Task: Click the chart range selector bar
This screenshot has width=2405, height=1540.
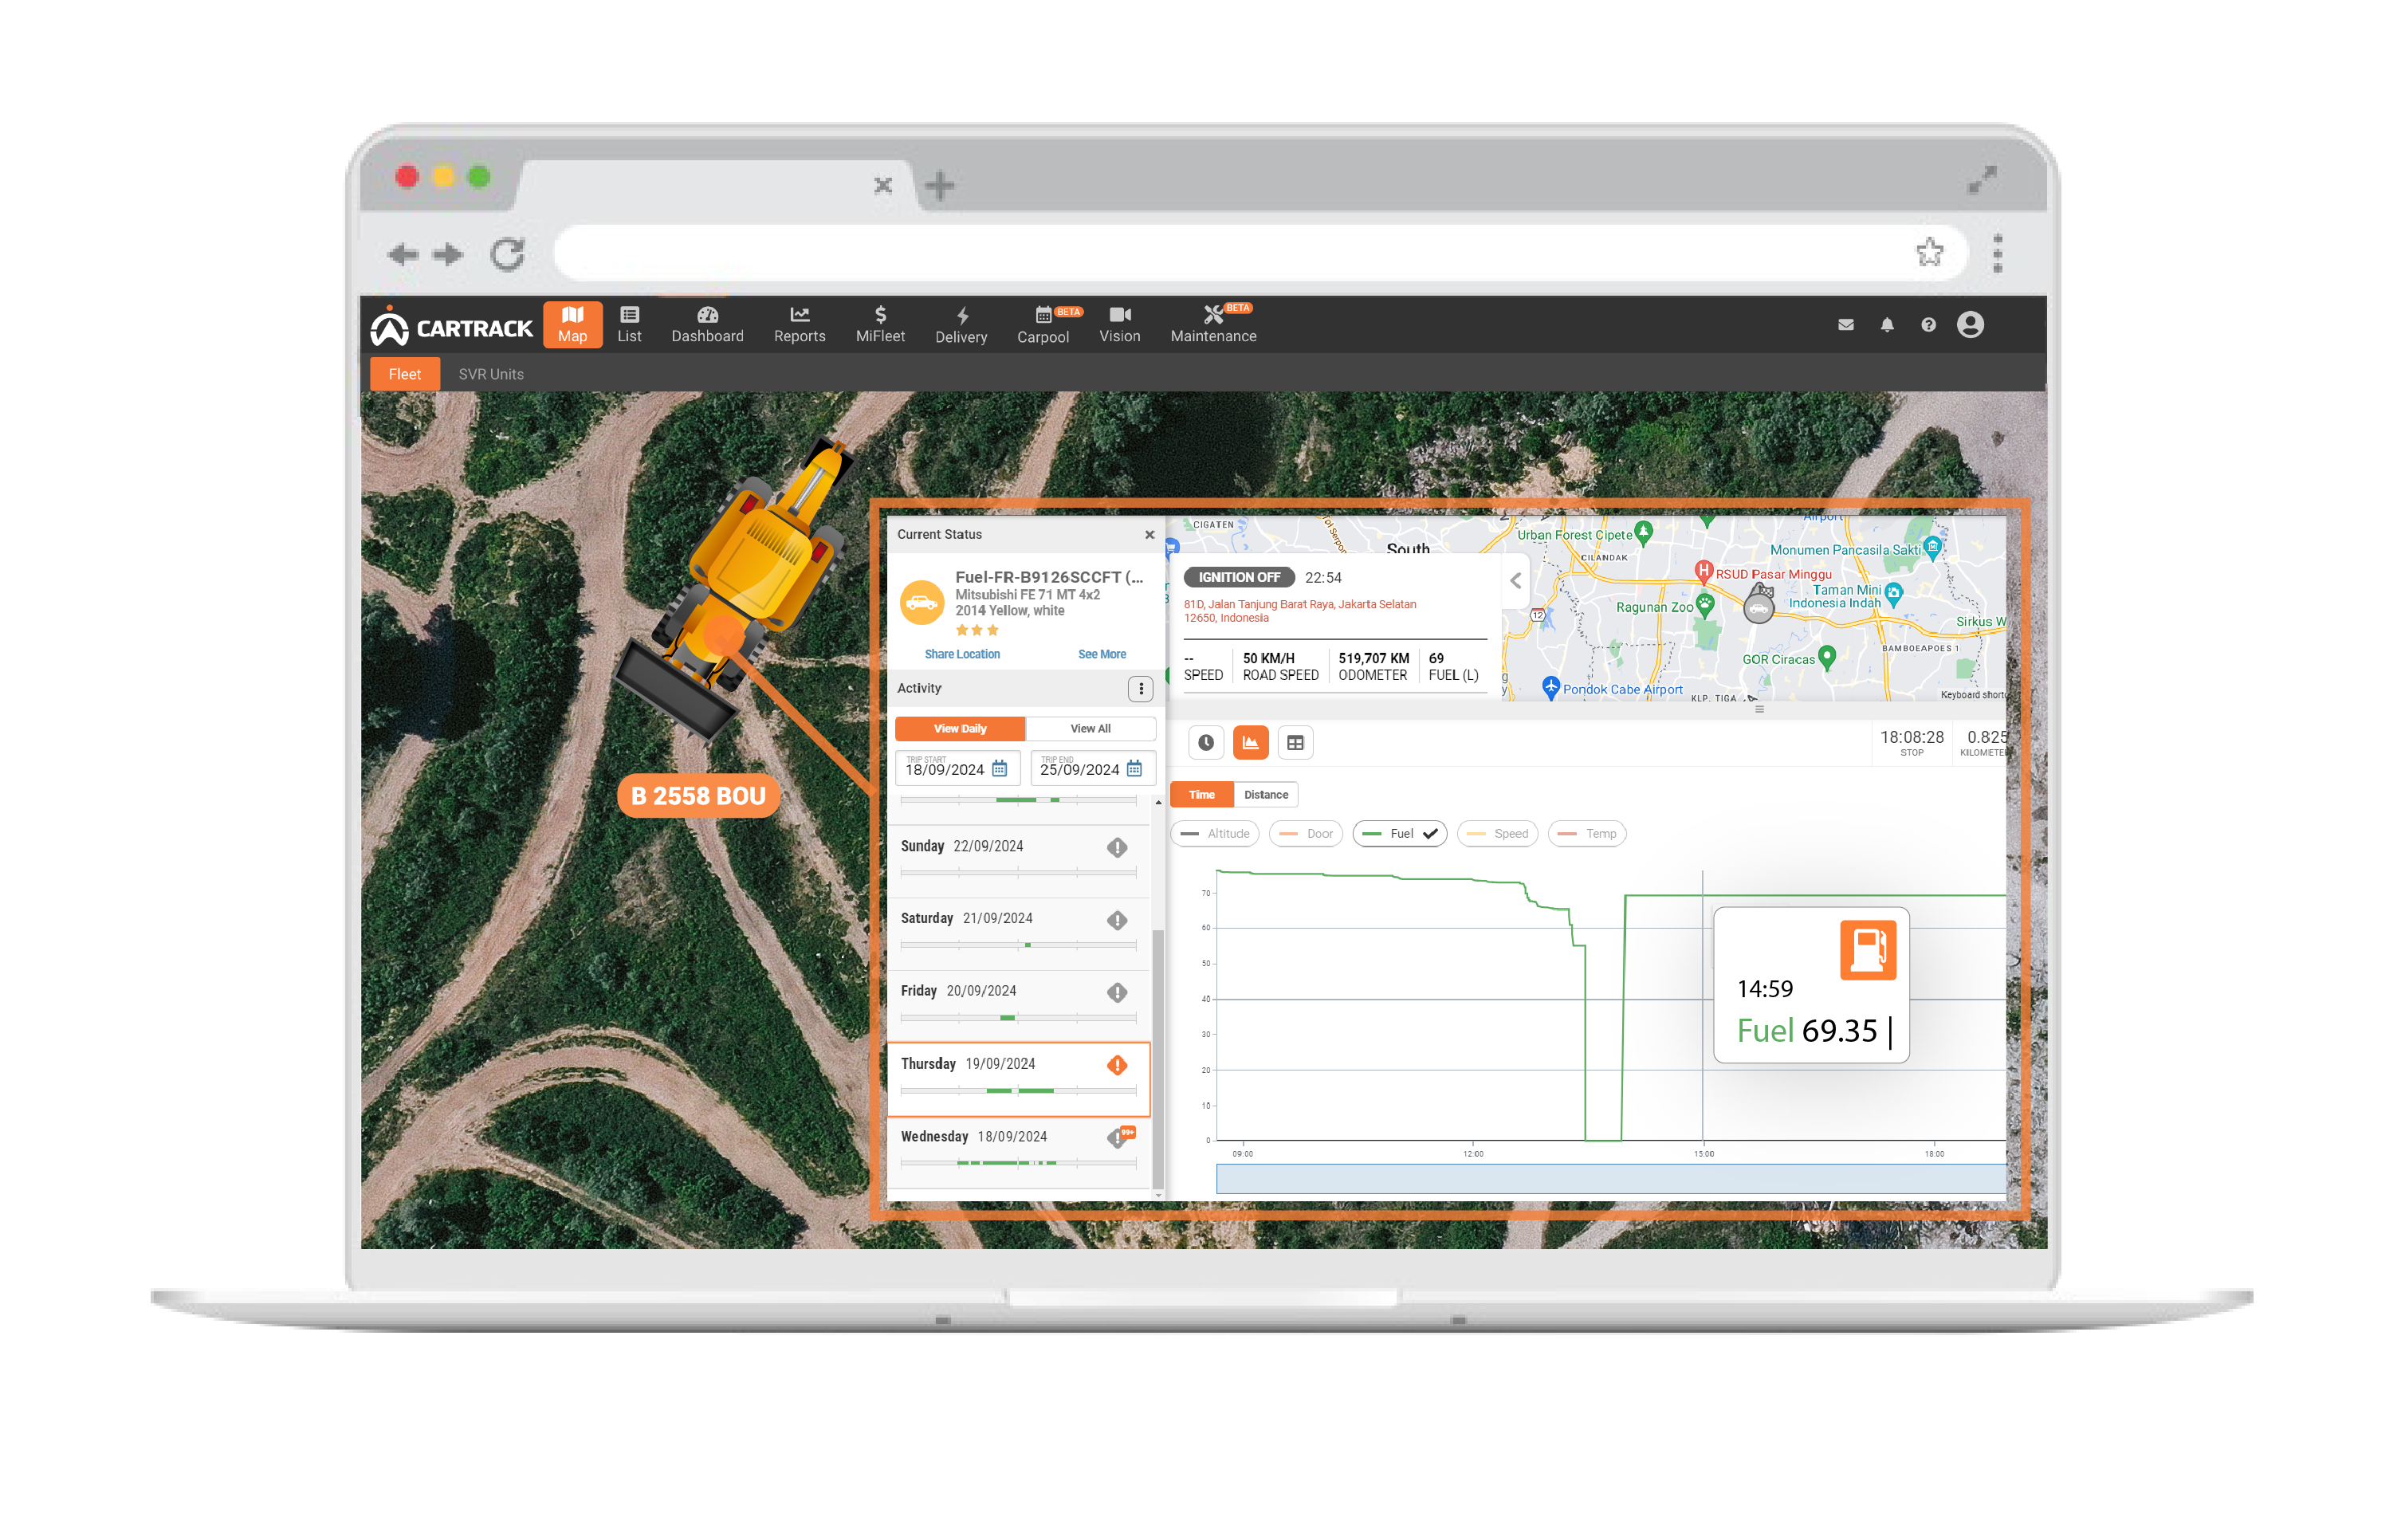Action: coord(1610,1178)
